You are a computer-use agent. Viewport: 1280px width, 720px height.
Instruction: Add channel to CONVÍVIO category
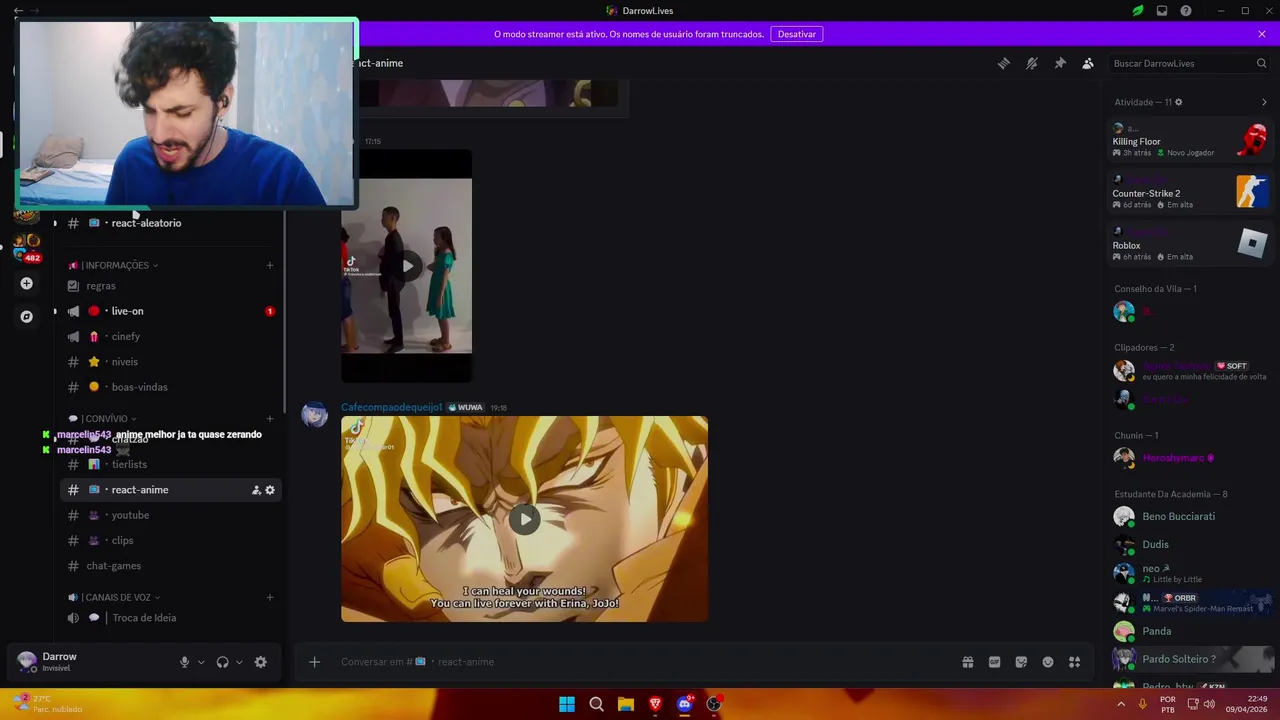(x=270, y=419)
